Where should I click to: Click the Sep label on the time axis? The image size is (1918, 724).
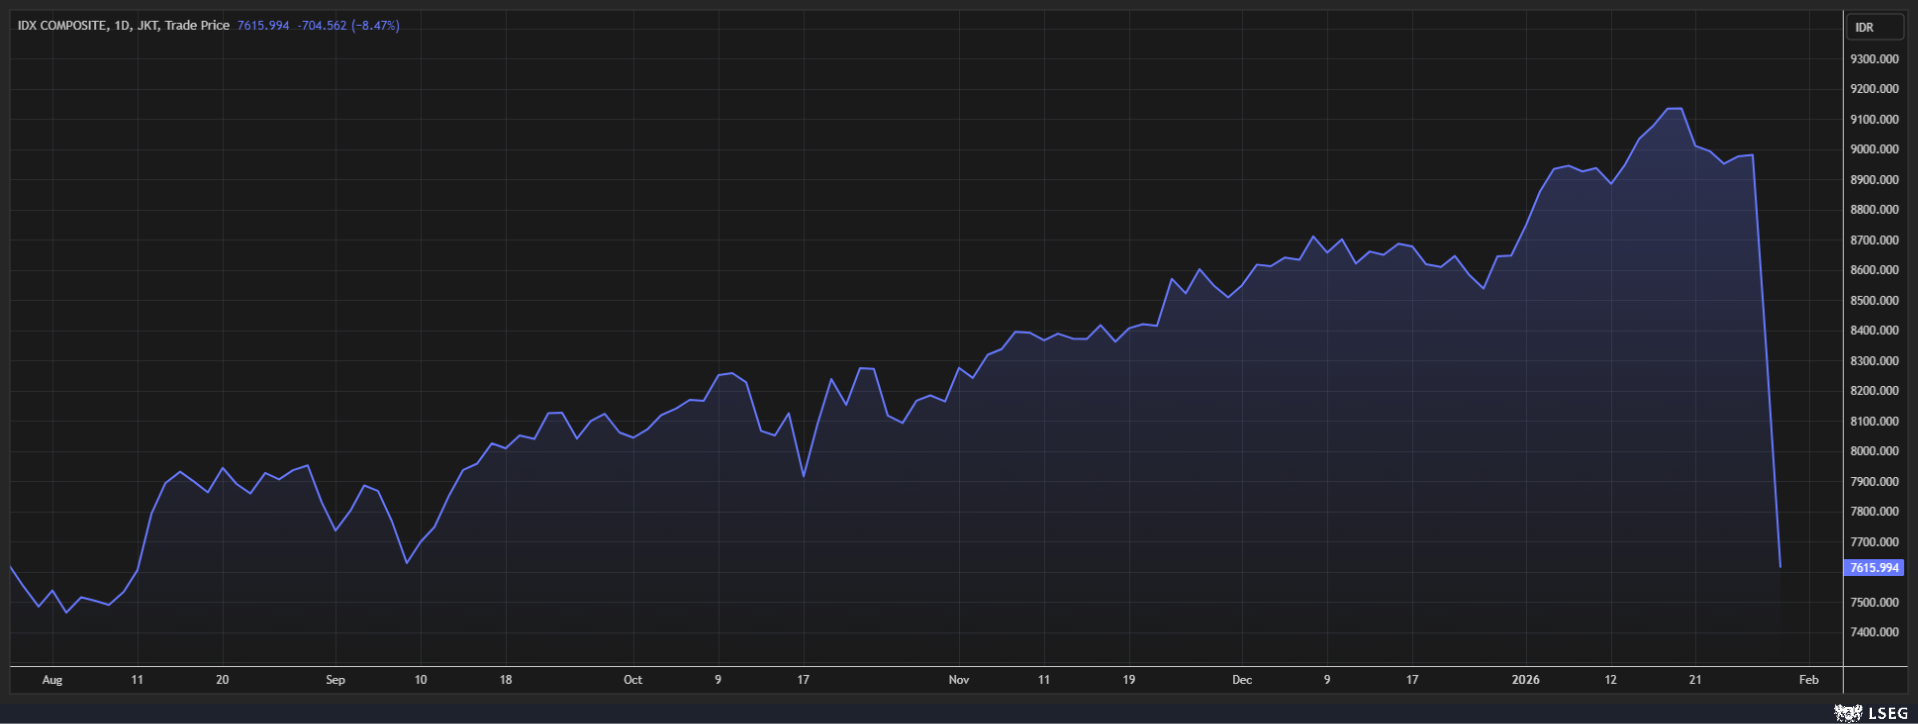pyautogui.click(x=335, y=680)
